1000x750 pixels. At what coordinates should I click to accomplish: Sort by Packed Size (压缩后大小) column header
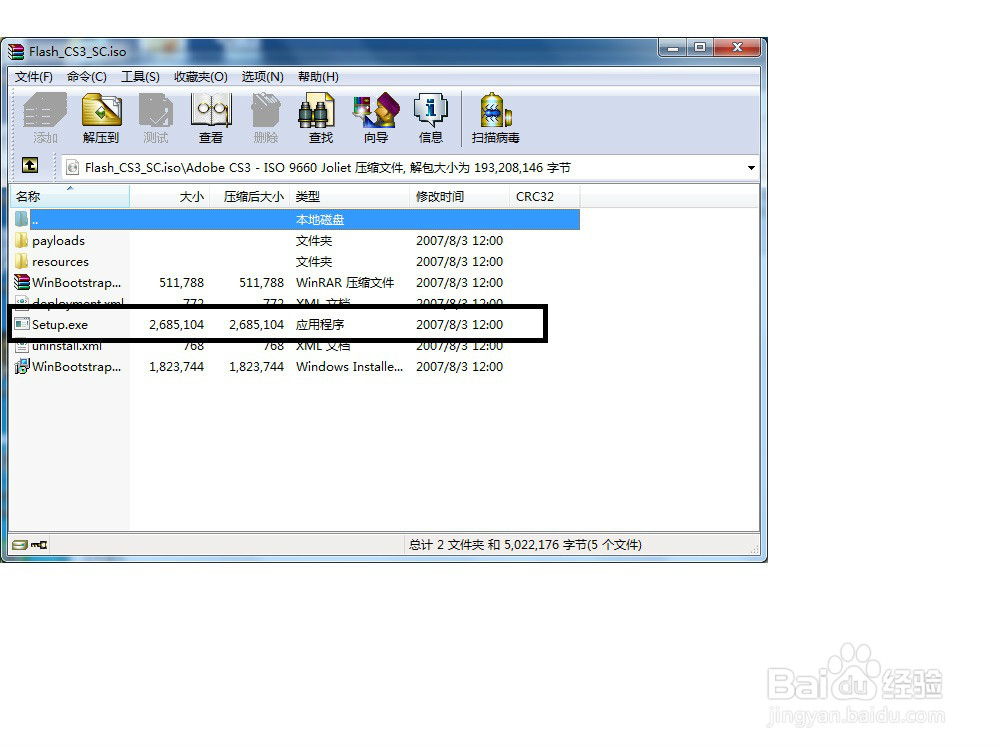tap(250, 196)
